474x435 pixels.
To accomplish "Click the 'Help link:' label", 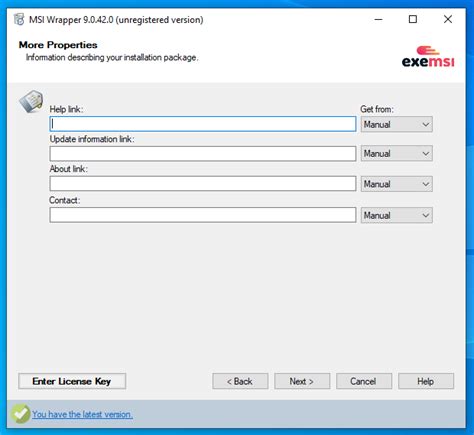I will click(66, 109).
